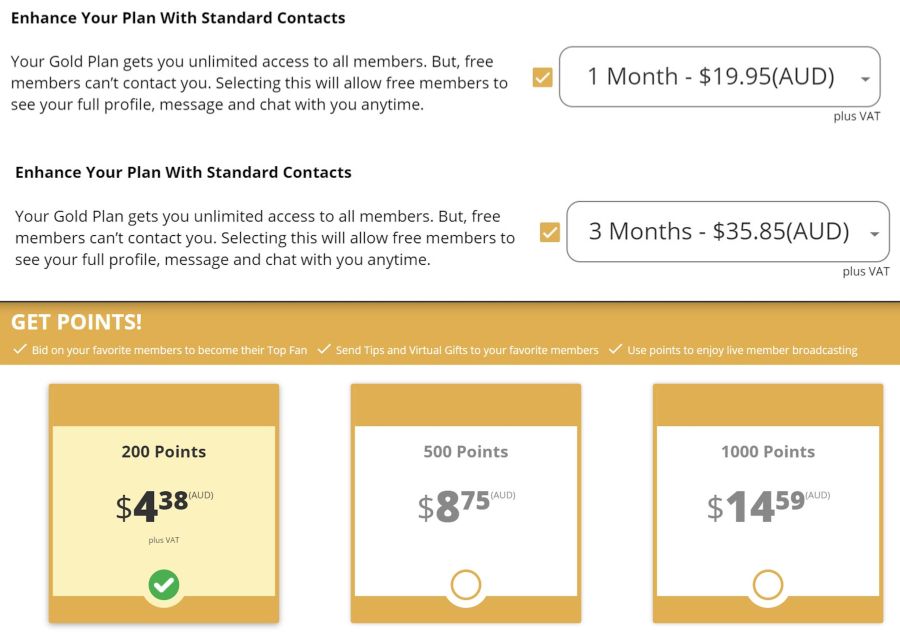Click the arrow on the 1 Month dropdown
The height and width of the screenshot is (644, 900).
[x=866, y=79]
